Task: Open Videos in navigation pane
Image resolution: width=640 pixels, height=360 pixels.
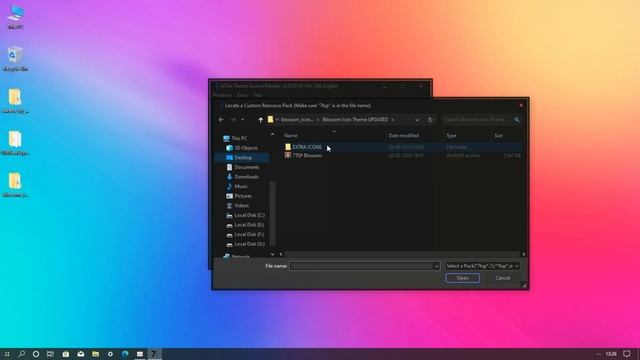Action: pos(241,205)
